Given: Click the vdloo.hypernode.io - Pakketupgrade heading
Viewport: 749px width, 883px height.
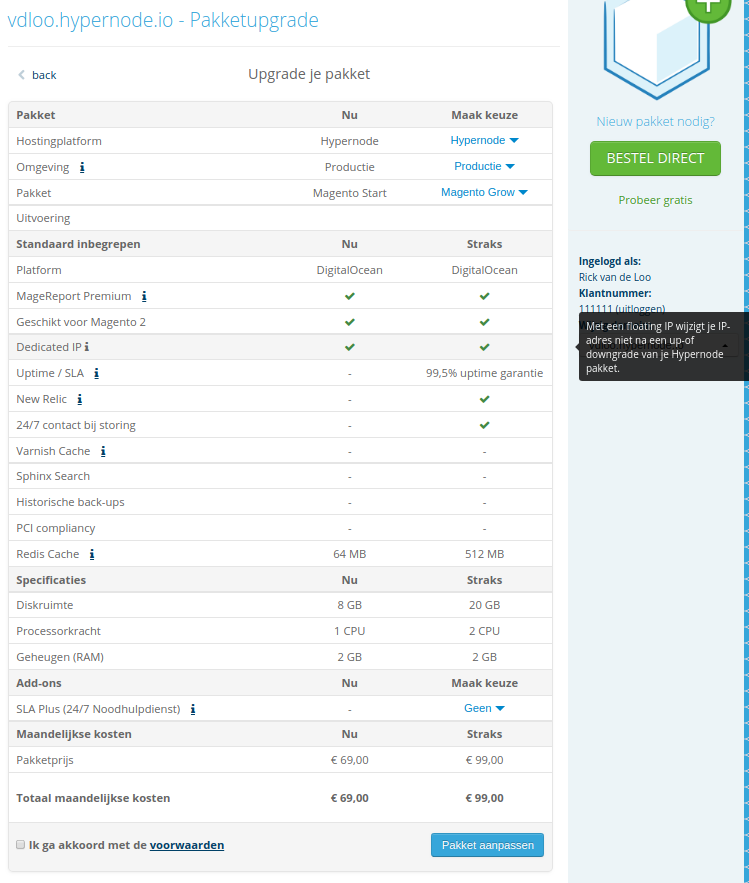Looking at the screenshot, I should tap(163, 20).
